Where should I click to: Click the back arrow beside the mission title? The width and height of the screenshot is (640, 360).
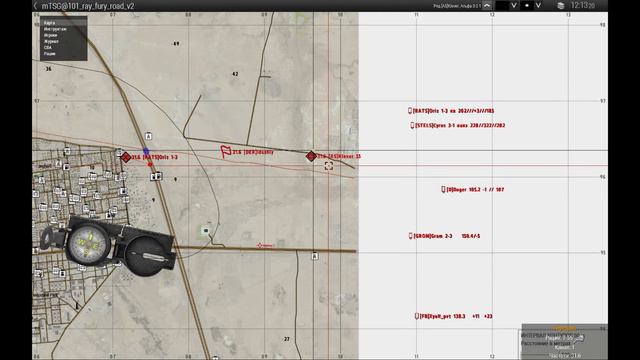point(36,6)
